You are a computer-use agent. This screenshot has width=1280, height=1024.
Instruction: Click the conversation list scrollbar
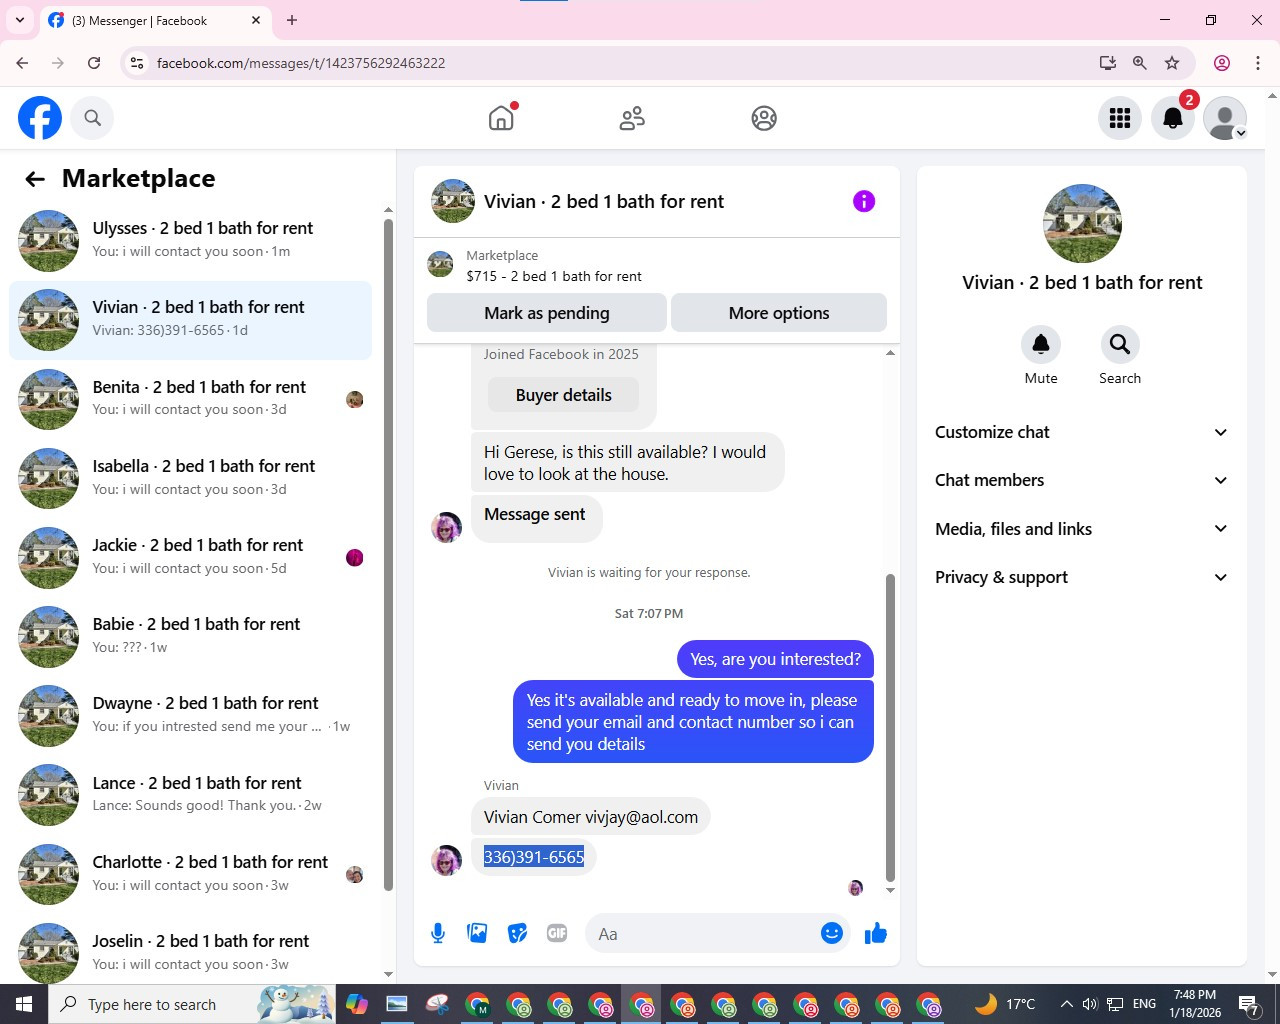coord(388,555)
